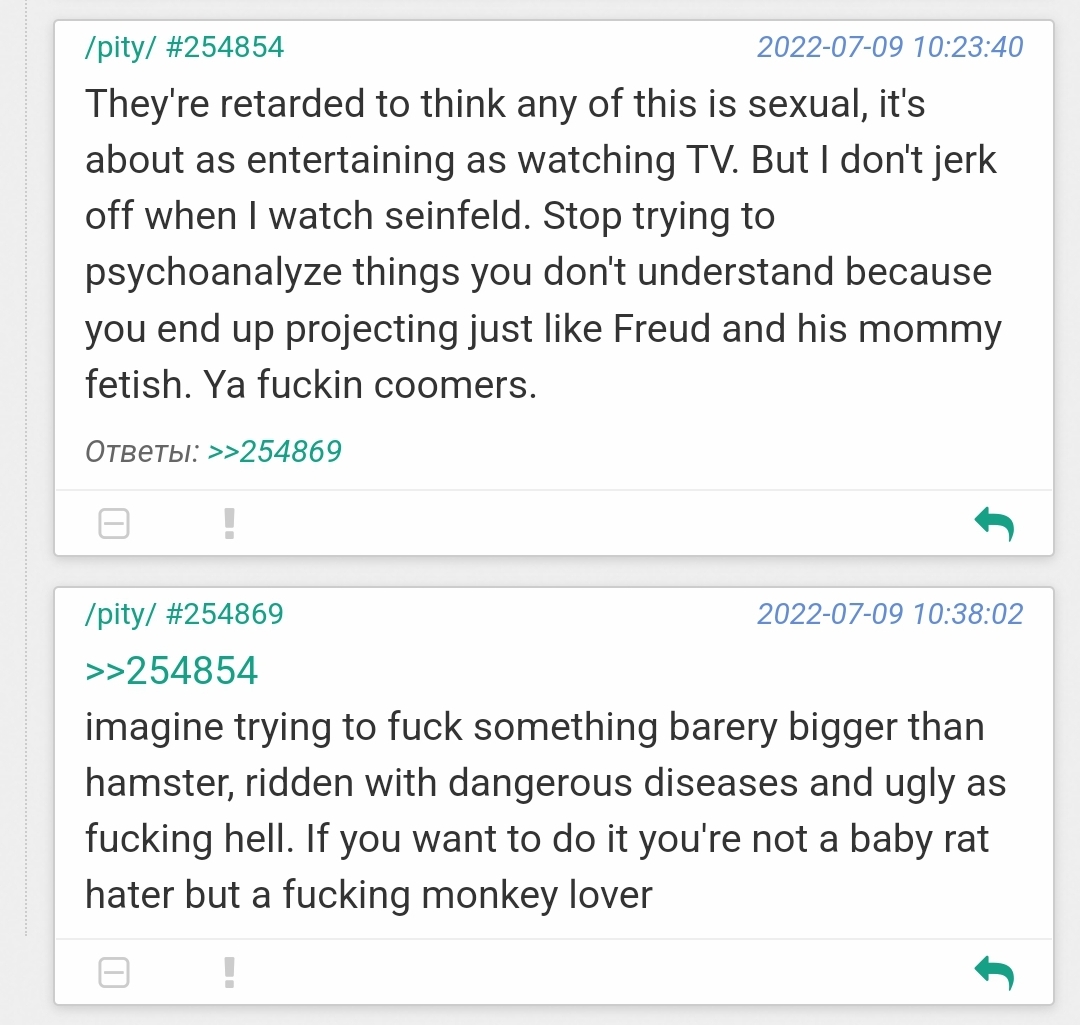Click the reply arrow on post #254869
1080x1025 pixels.
[994, 971]
